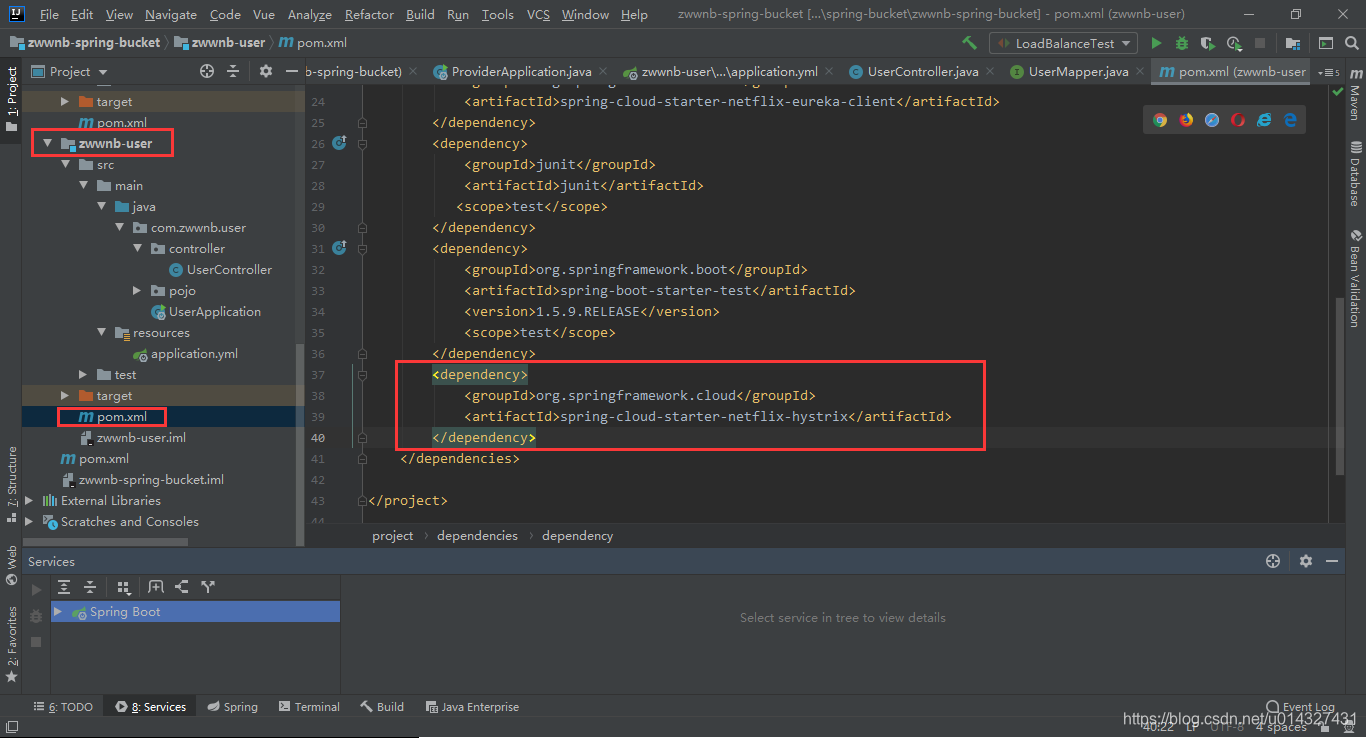Open the VCS menu
This screenshot has width=1366, height=738.
(x=538, y=14)
